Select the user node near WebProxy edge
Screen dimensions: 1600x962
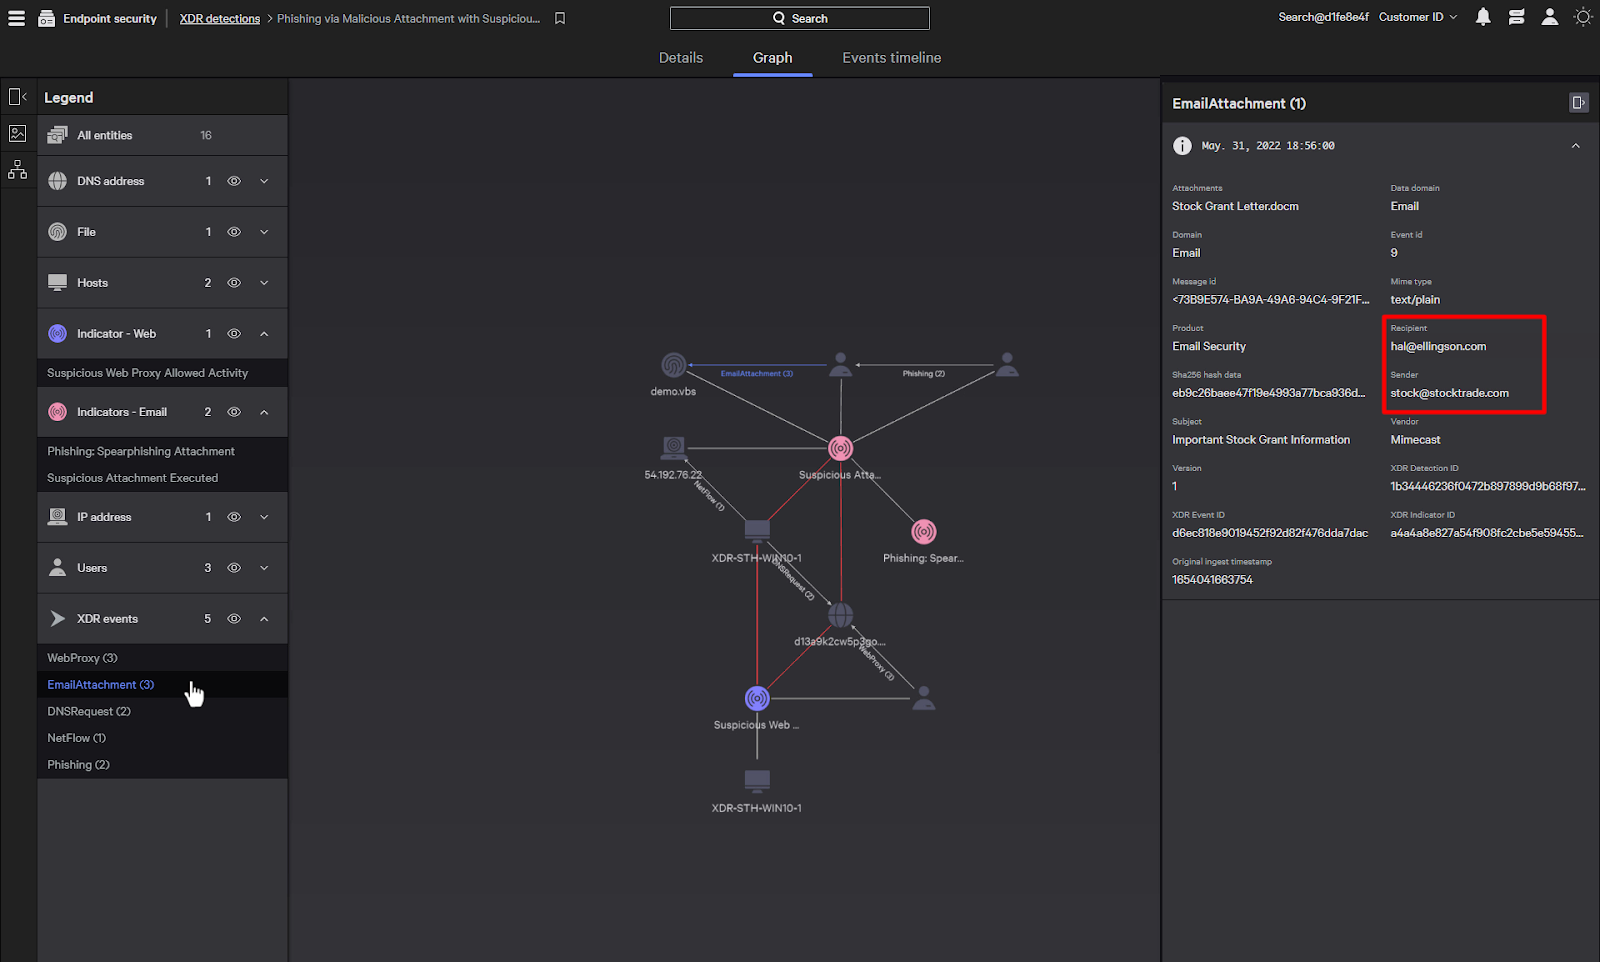click(924, 698)
